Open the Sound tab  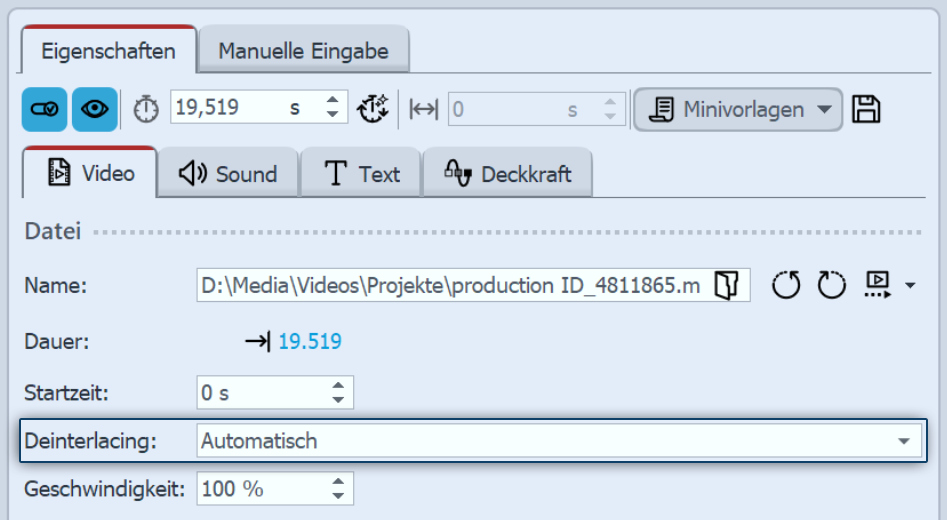(x=228, y=174)
